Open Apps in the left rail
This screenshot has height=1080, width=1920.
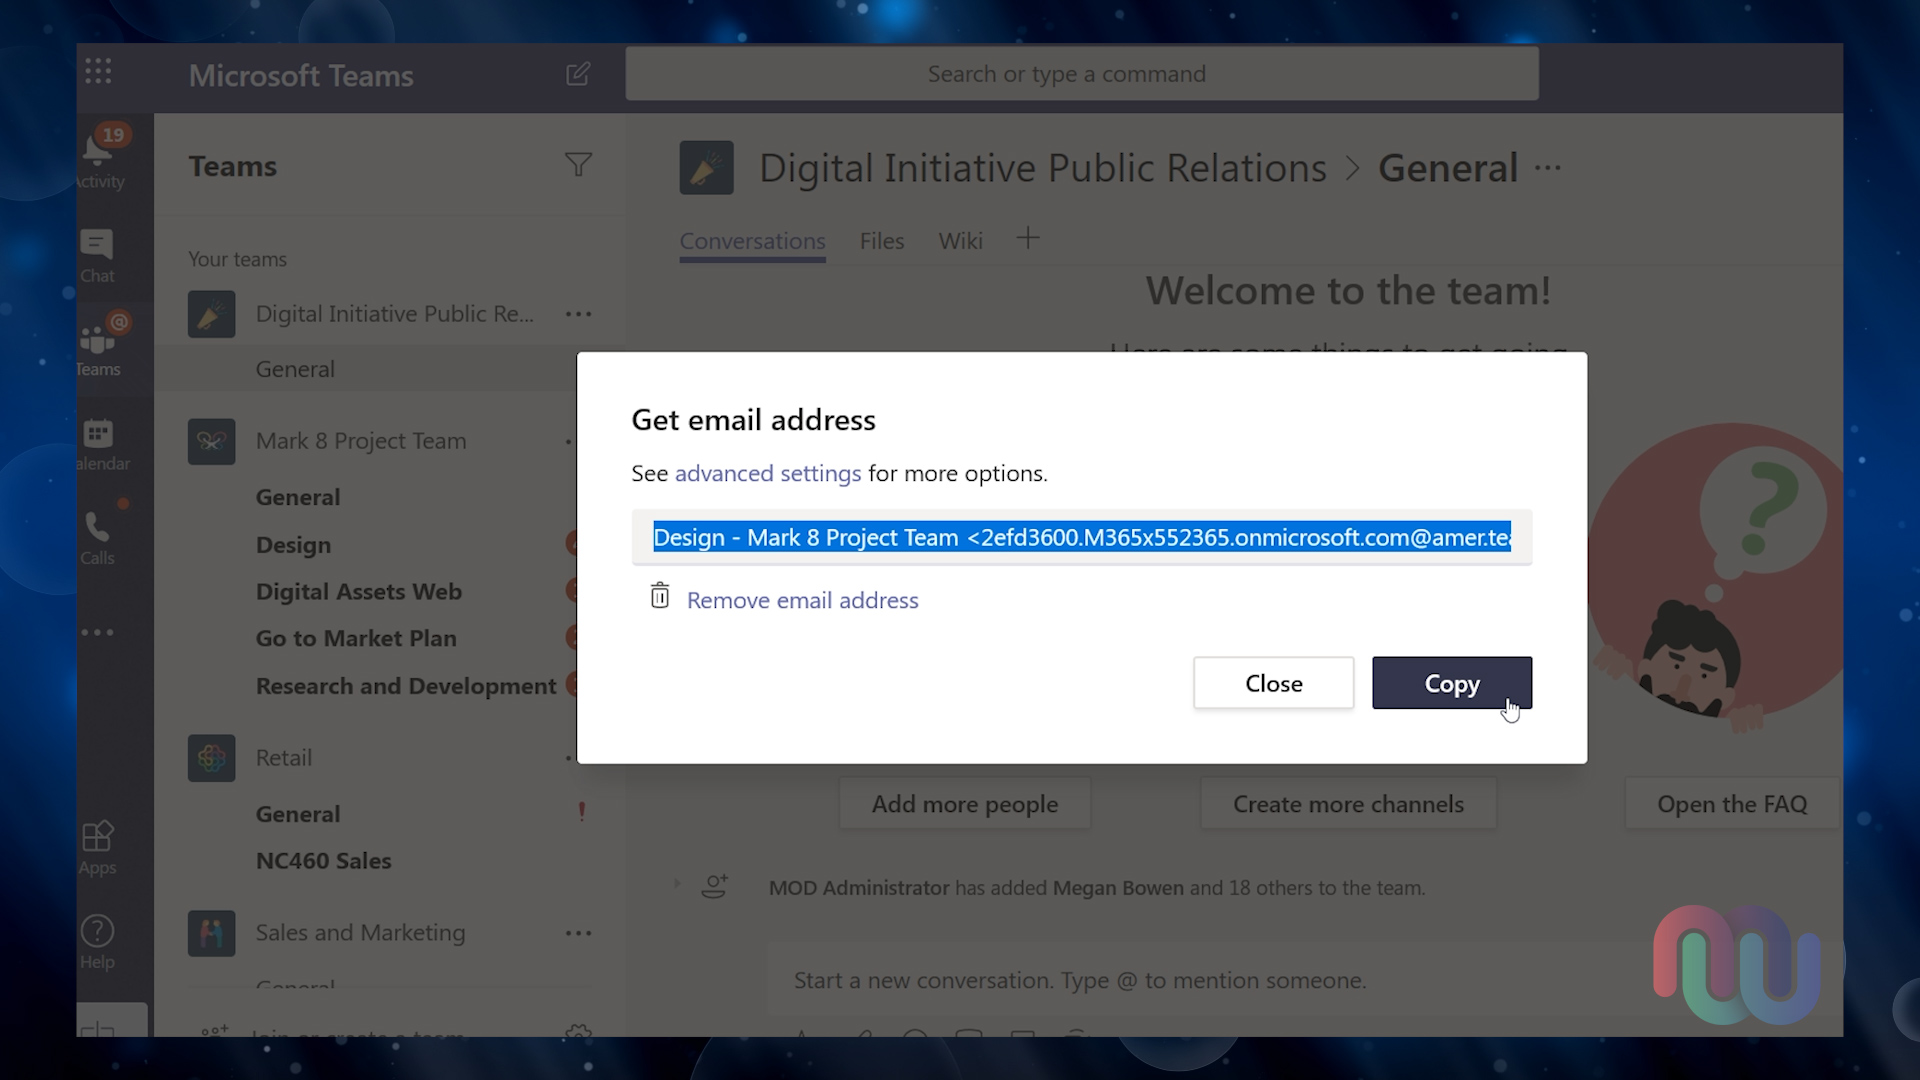click(x=97, y=848)
